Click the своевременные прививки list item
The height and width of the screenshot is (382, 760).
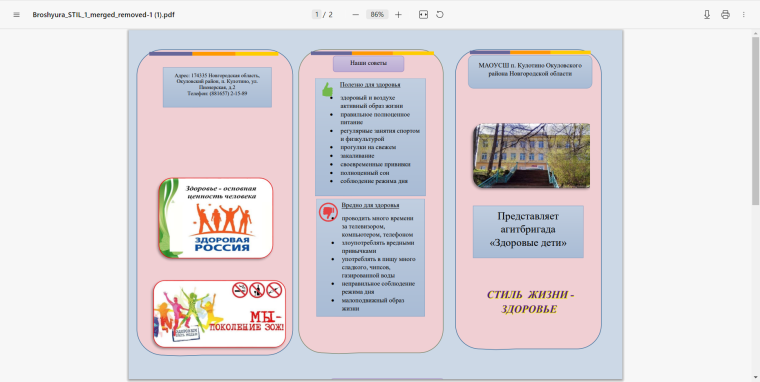pyautogui.click(x=376, y=164)
